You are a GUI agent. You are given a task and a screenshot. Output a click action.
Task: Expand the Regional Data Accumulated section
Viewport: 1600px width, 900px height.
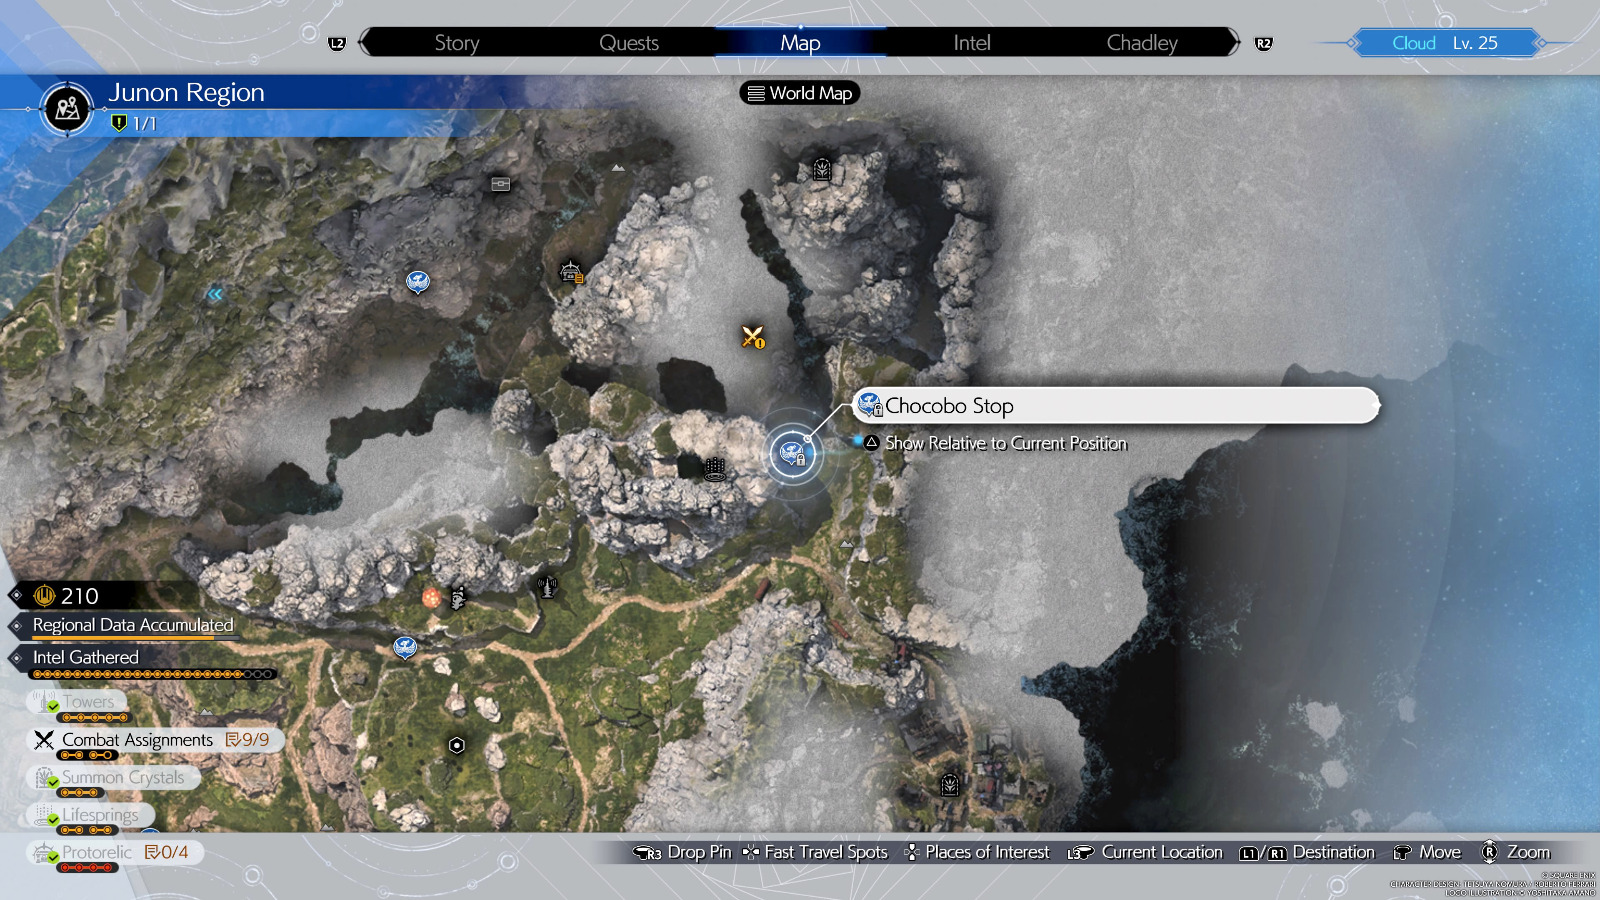pos(132,625)
